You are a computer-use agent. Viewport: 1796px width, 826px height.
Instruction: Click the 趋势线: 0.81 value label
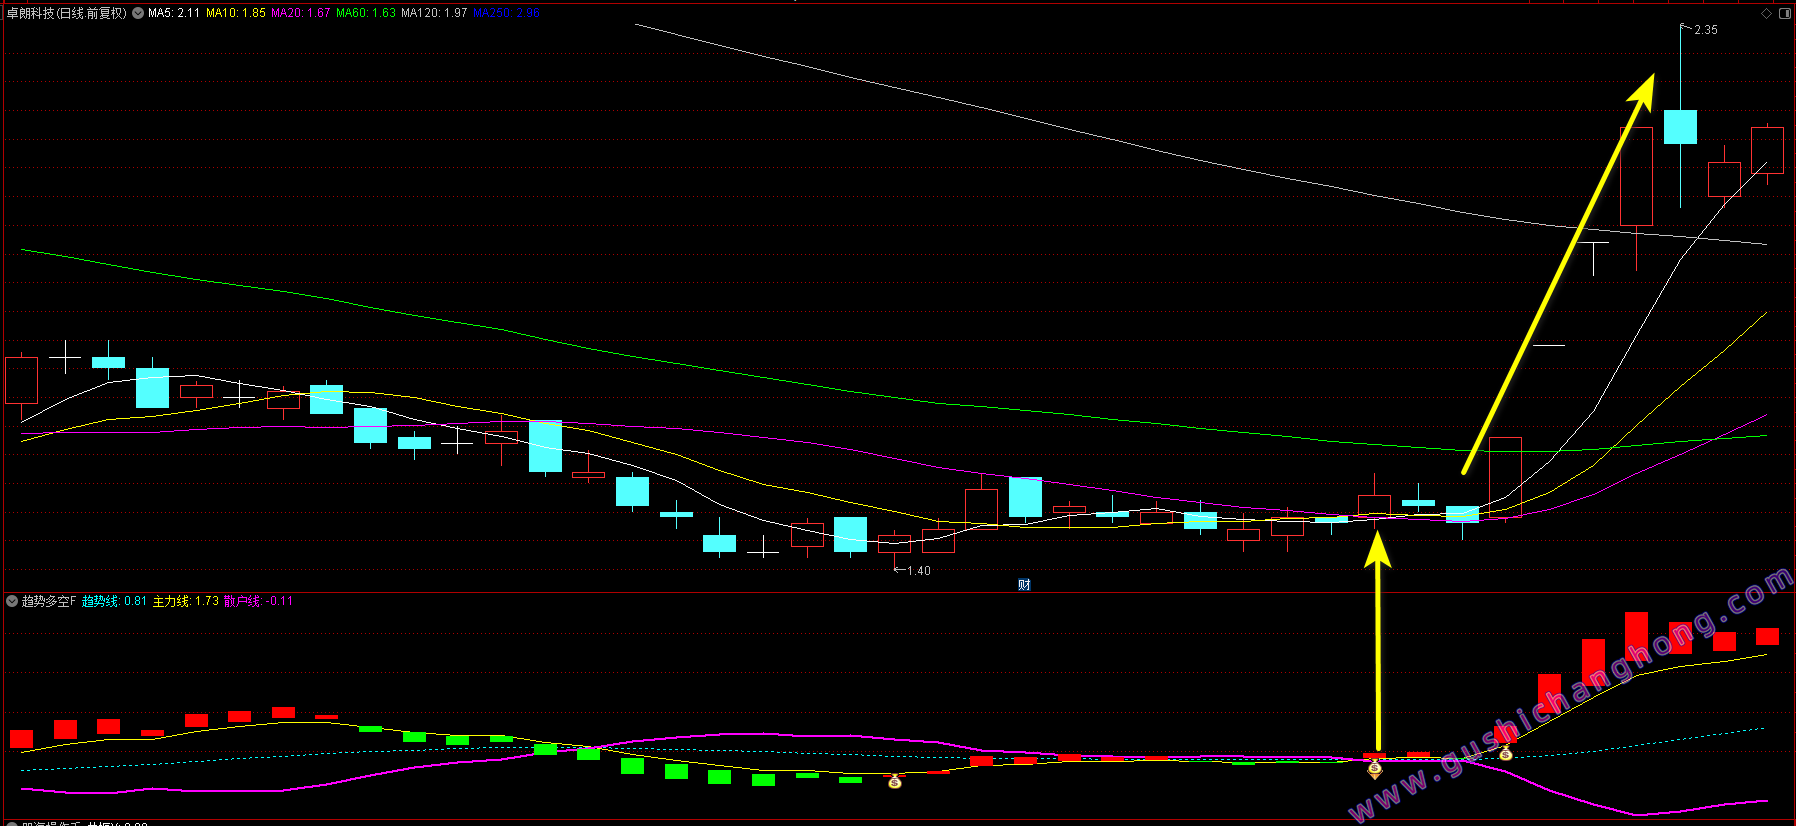(x=114, y=601)
